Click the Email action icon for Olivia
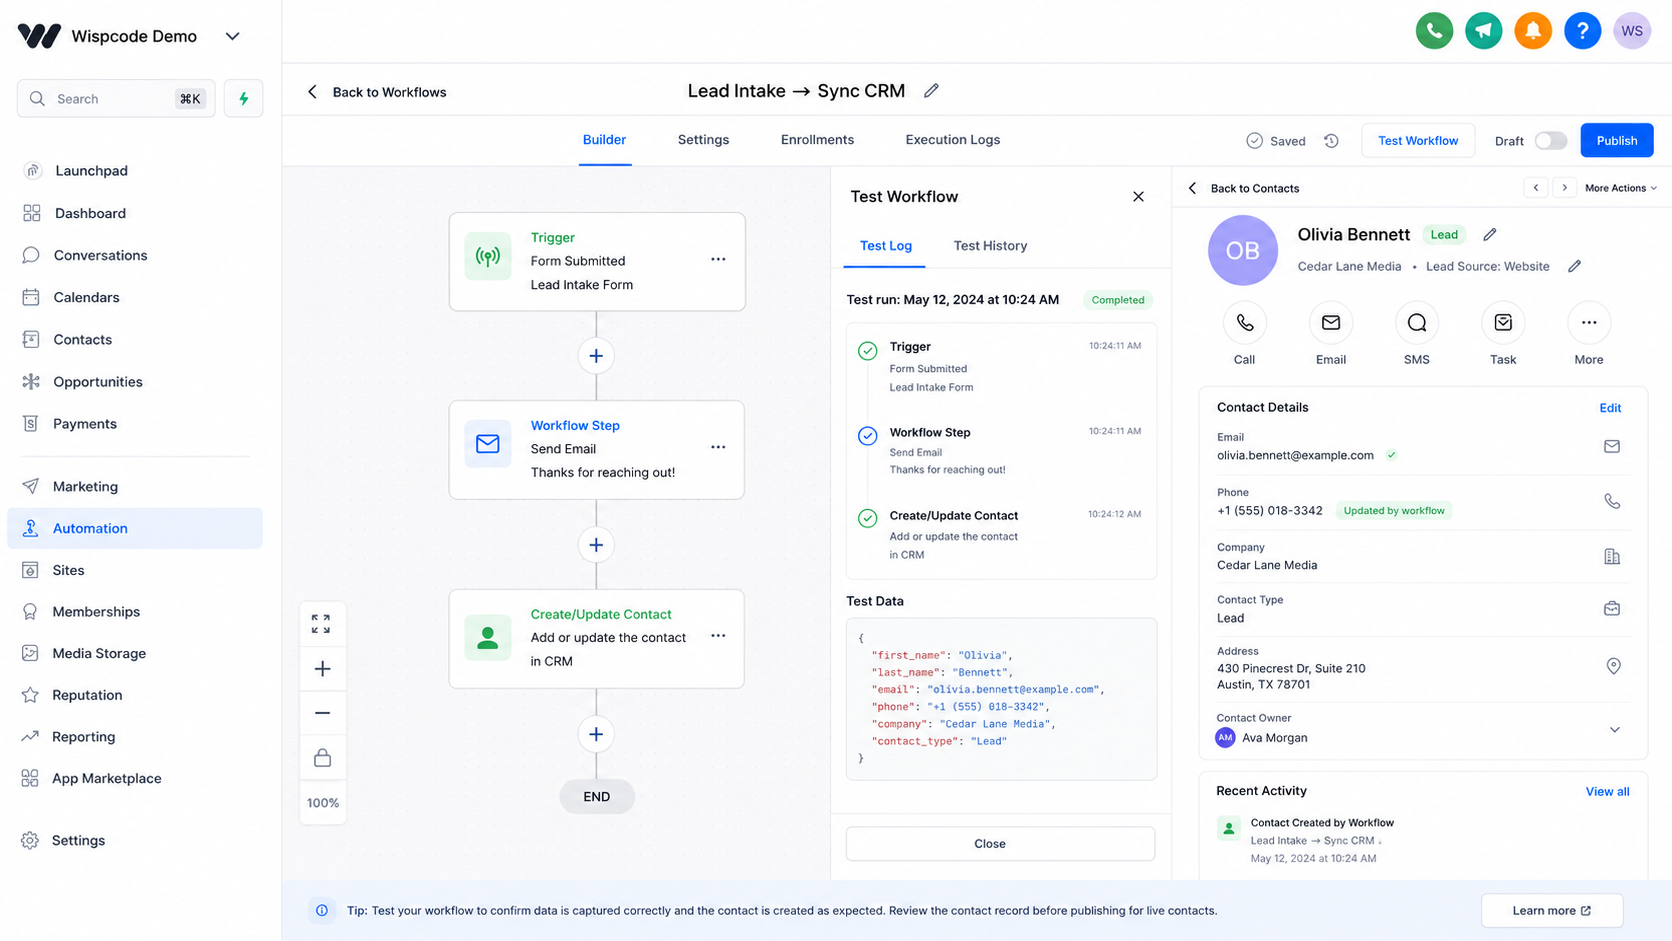Image resolution: width=1672 pixels, height=941 pixels. coord(1330,323)
